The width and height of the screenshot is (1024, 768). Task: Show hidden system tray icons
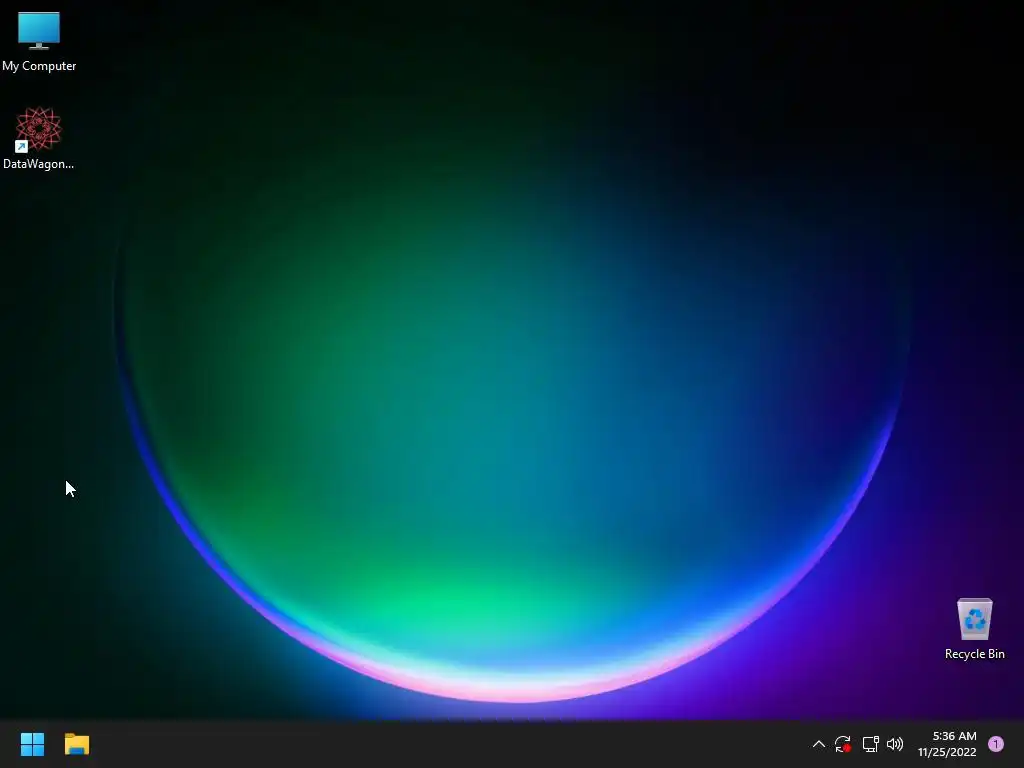818,744
